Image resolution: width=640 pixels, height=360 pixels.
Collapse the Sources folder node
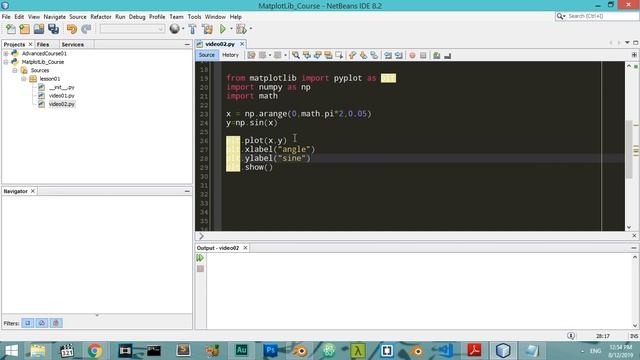coord(15,71)
